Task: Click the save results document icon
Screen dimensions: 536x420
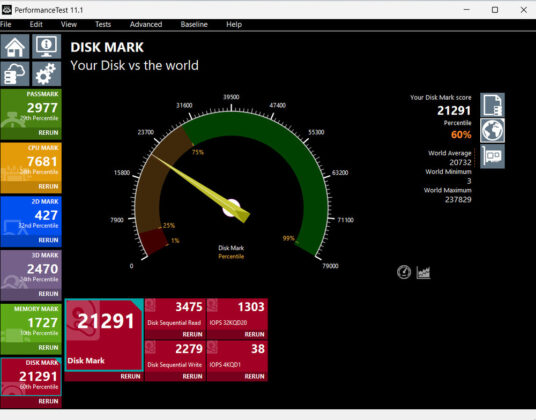Action: (492, 105)
